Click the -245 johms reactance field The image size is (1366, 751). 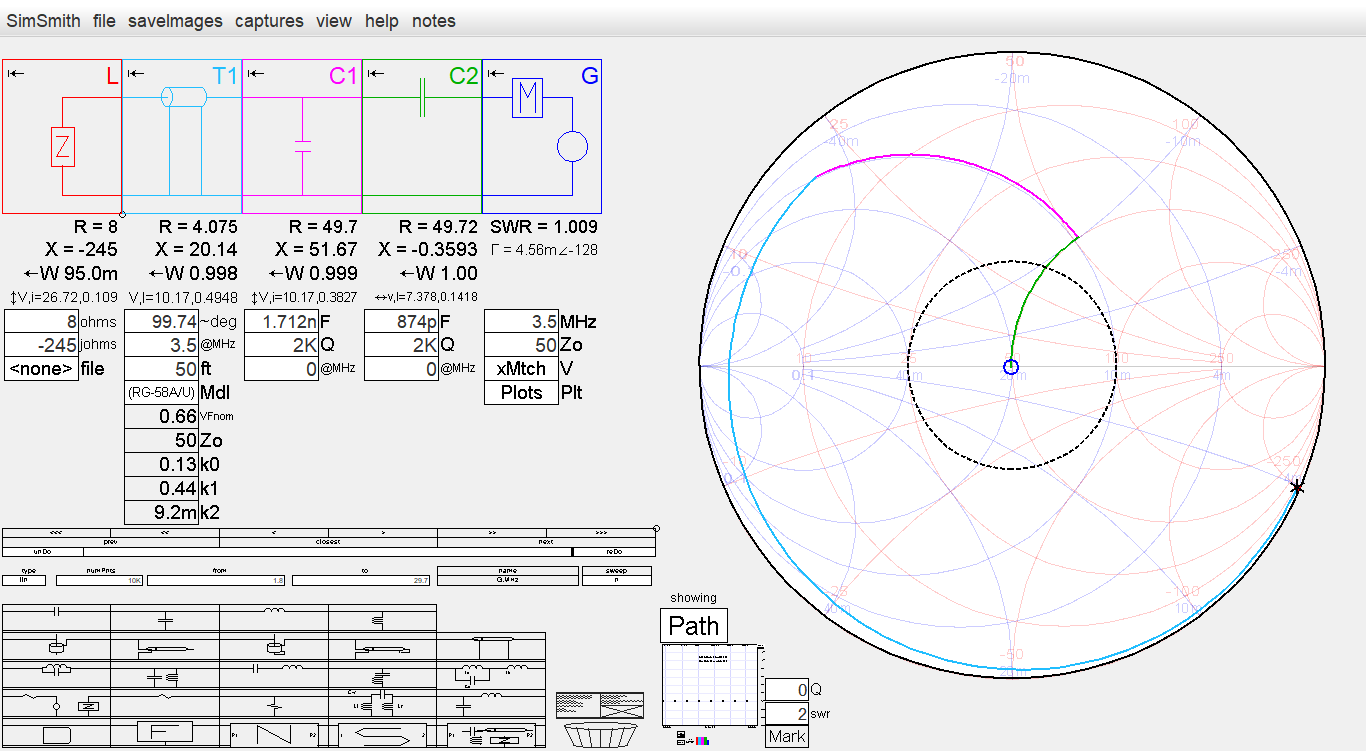41,345
